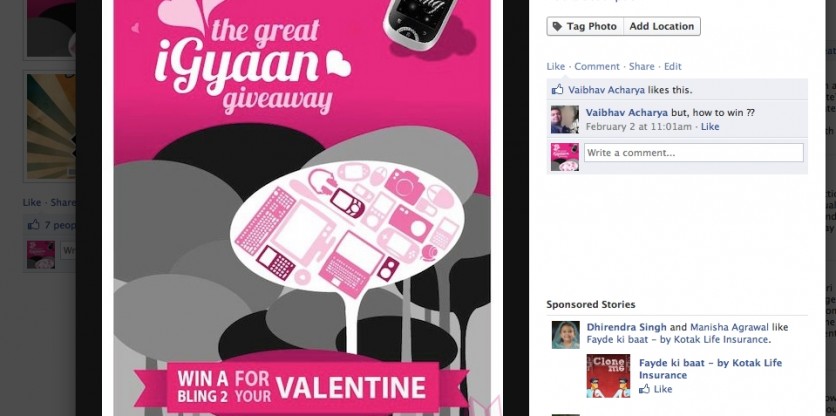Like Vaibhav Acharya's comment
Viewport: 836px width, 416px height.
click(x=710, y=126)
